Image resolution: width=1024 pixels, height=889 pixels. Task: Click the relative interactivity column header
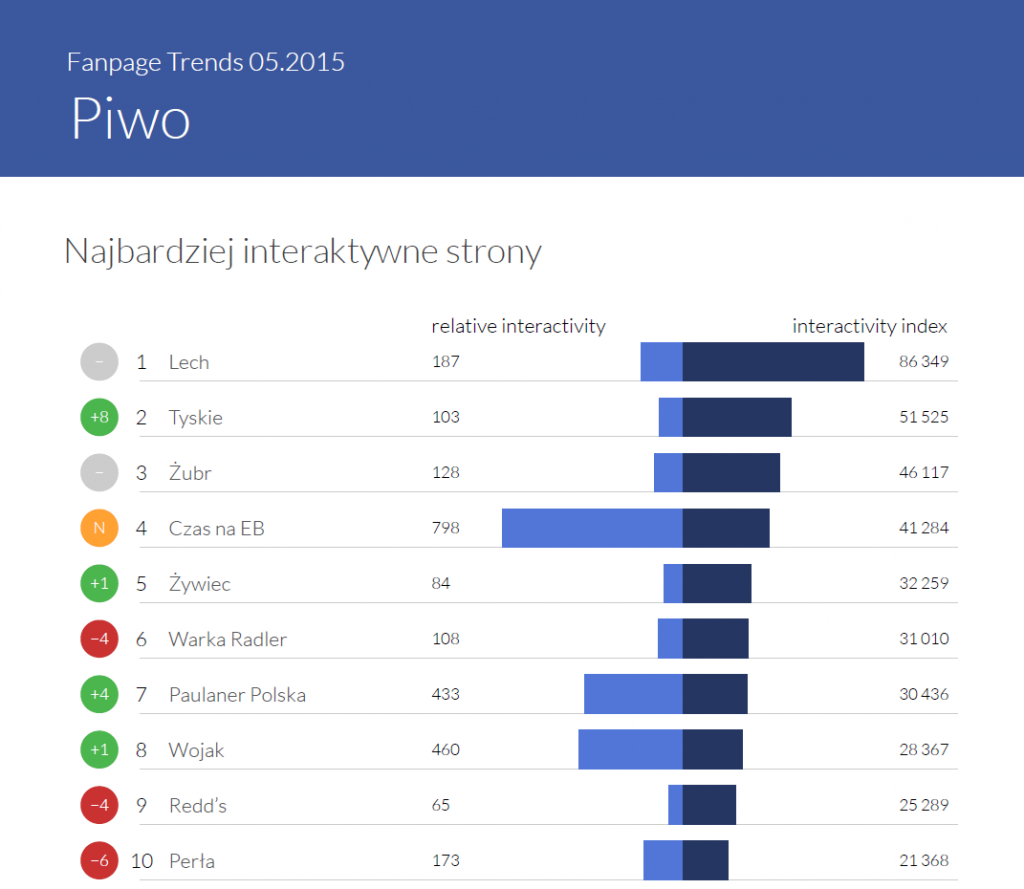click(x=518, y=326)
